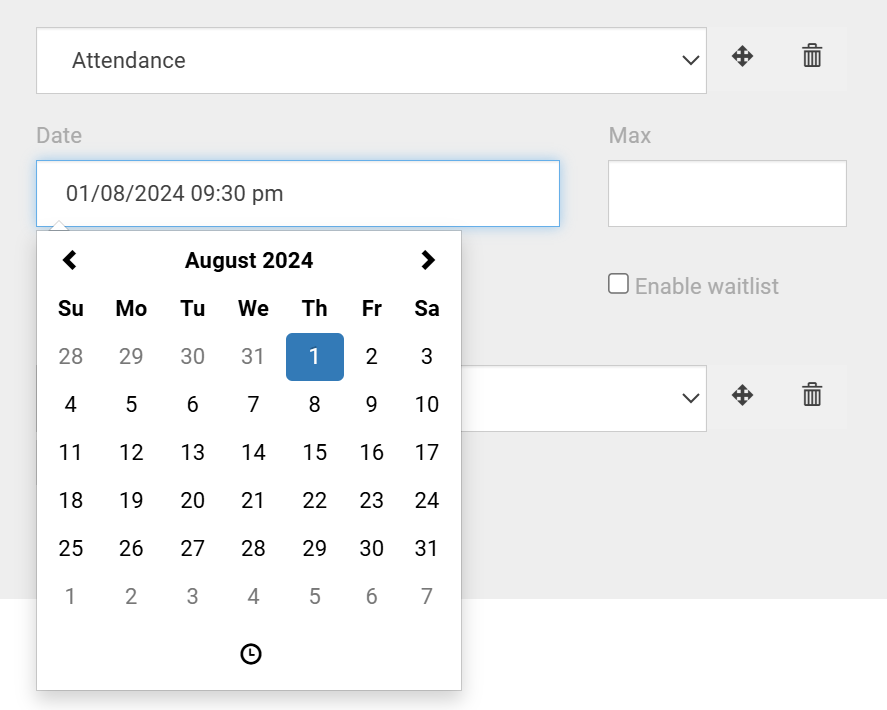887x710 pixels.
Task: Expand the second row dropdown chevron
Action: 690,398
